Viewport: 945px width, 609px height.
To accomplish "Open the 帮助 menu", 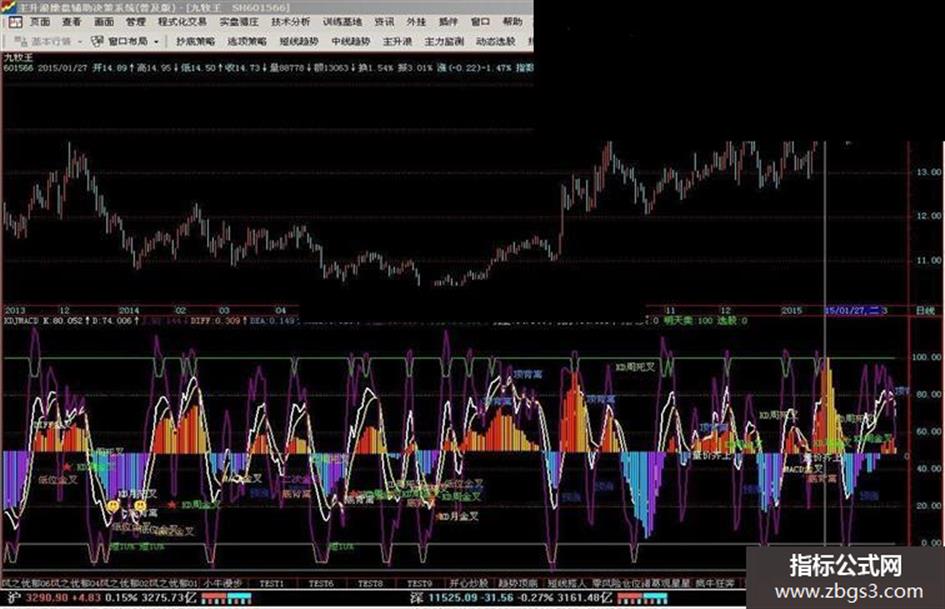I will point(512,22).
